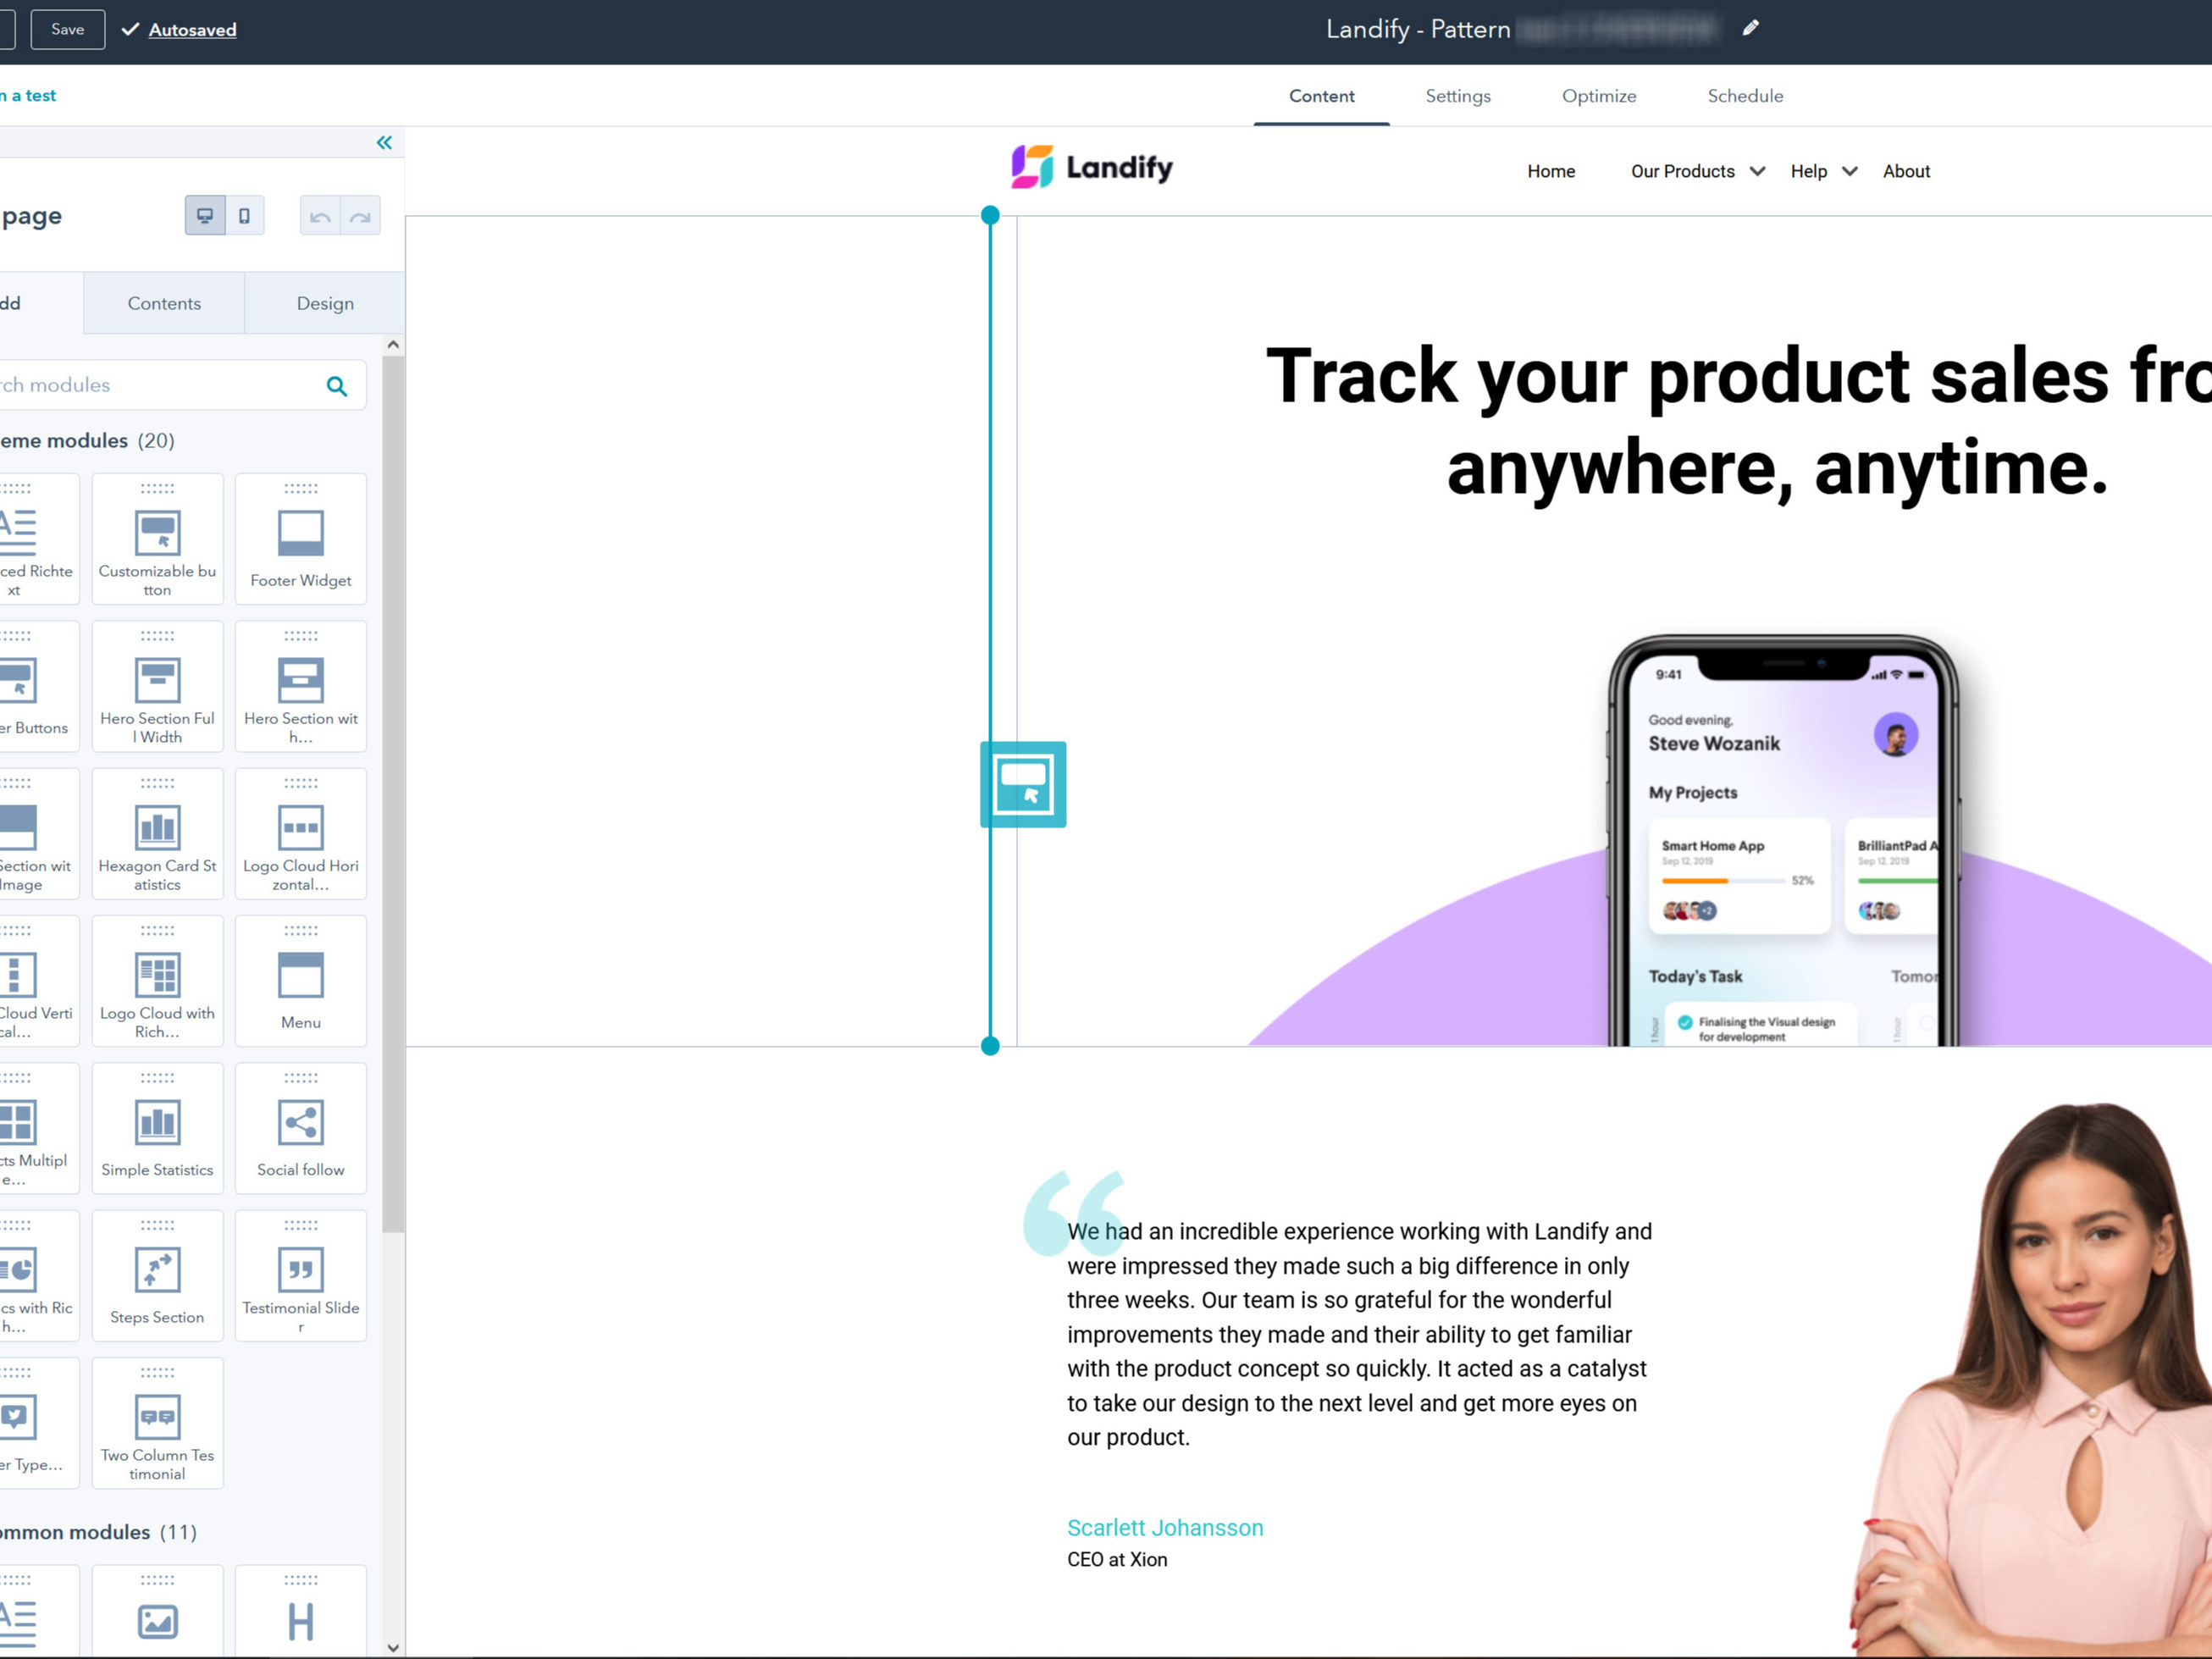Screen dimensions: 2212x1659
Task: Open the Optimize tab
Action: [1599, 96]
